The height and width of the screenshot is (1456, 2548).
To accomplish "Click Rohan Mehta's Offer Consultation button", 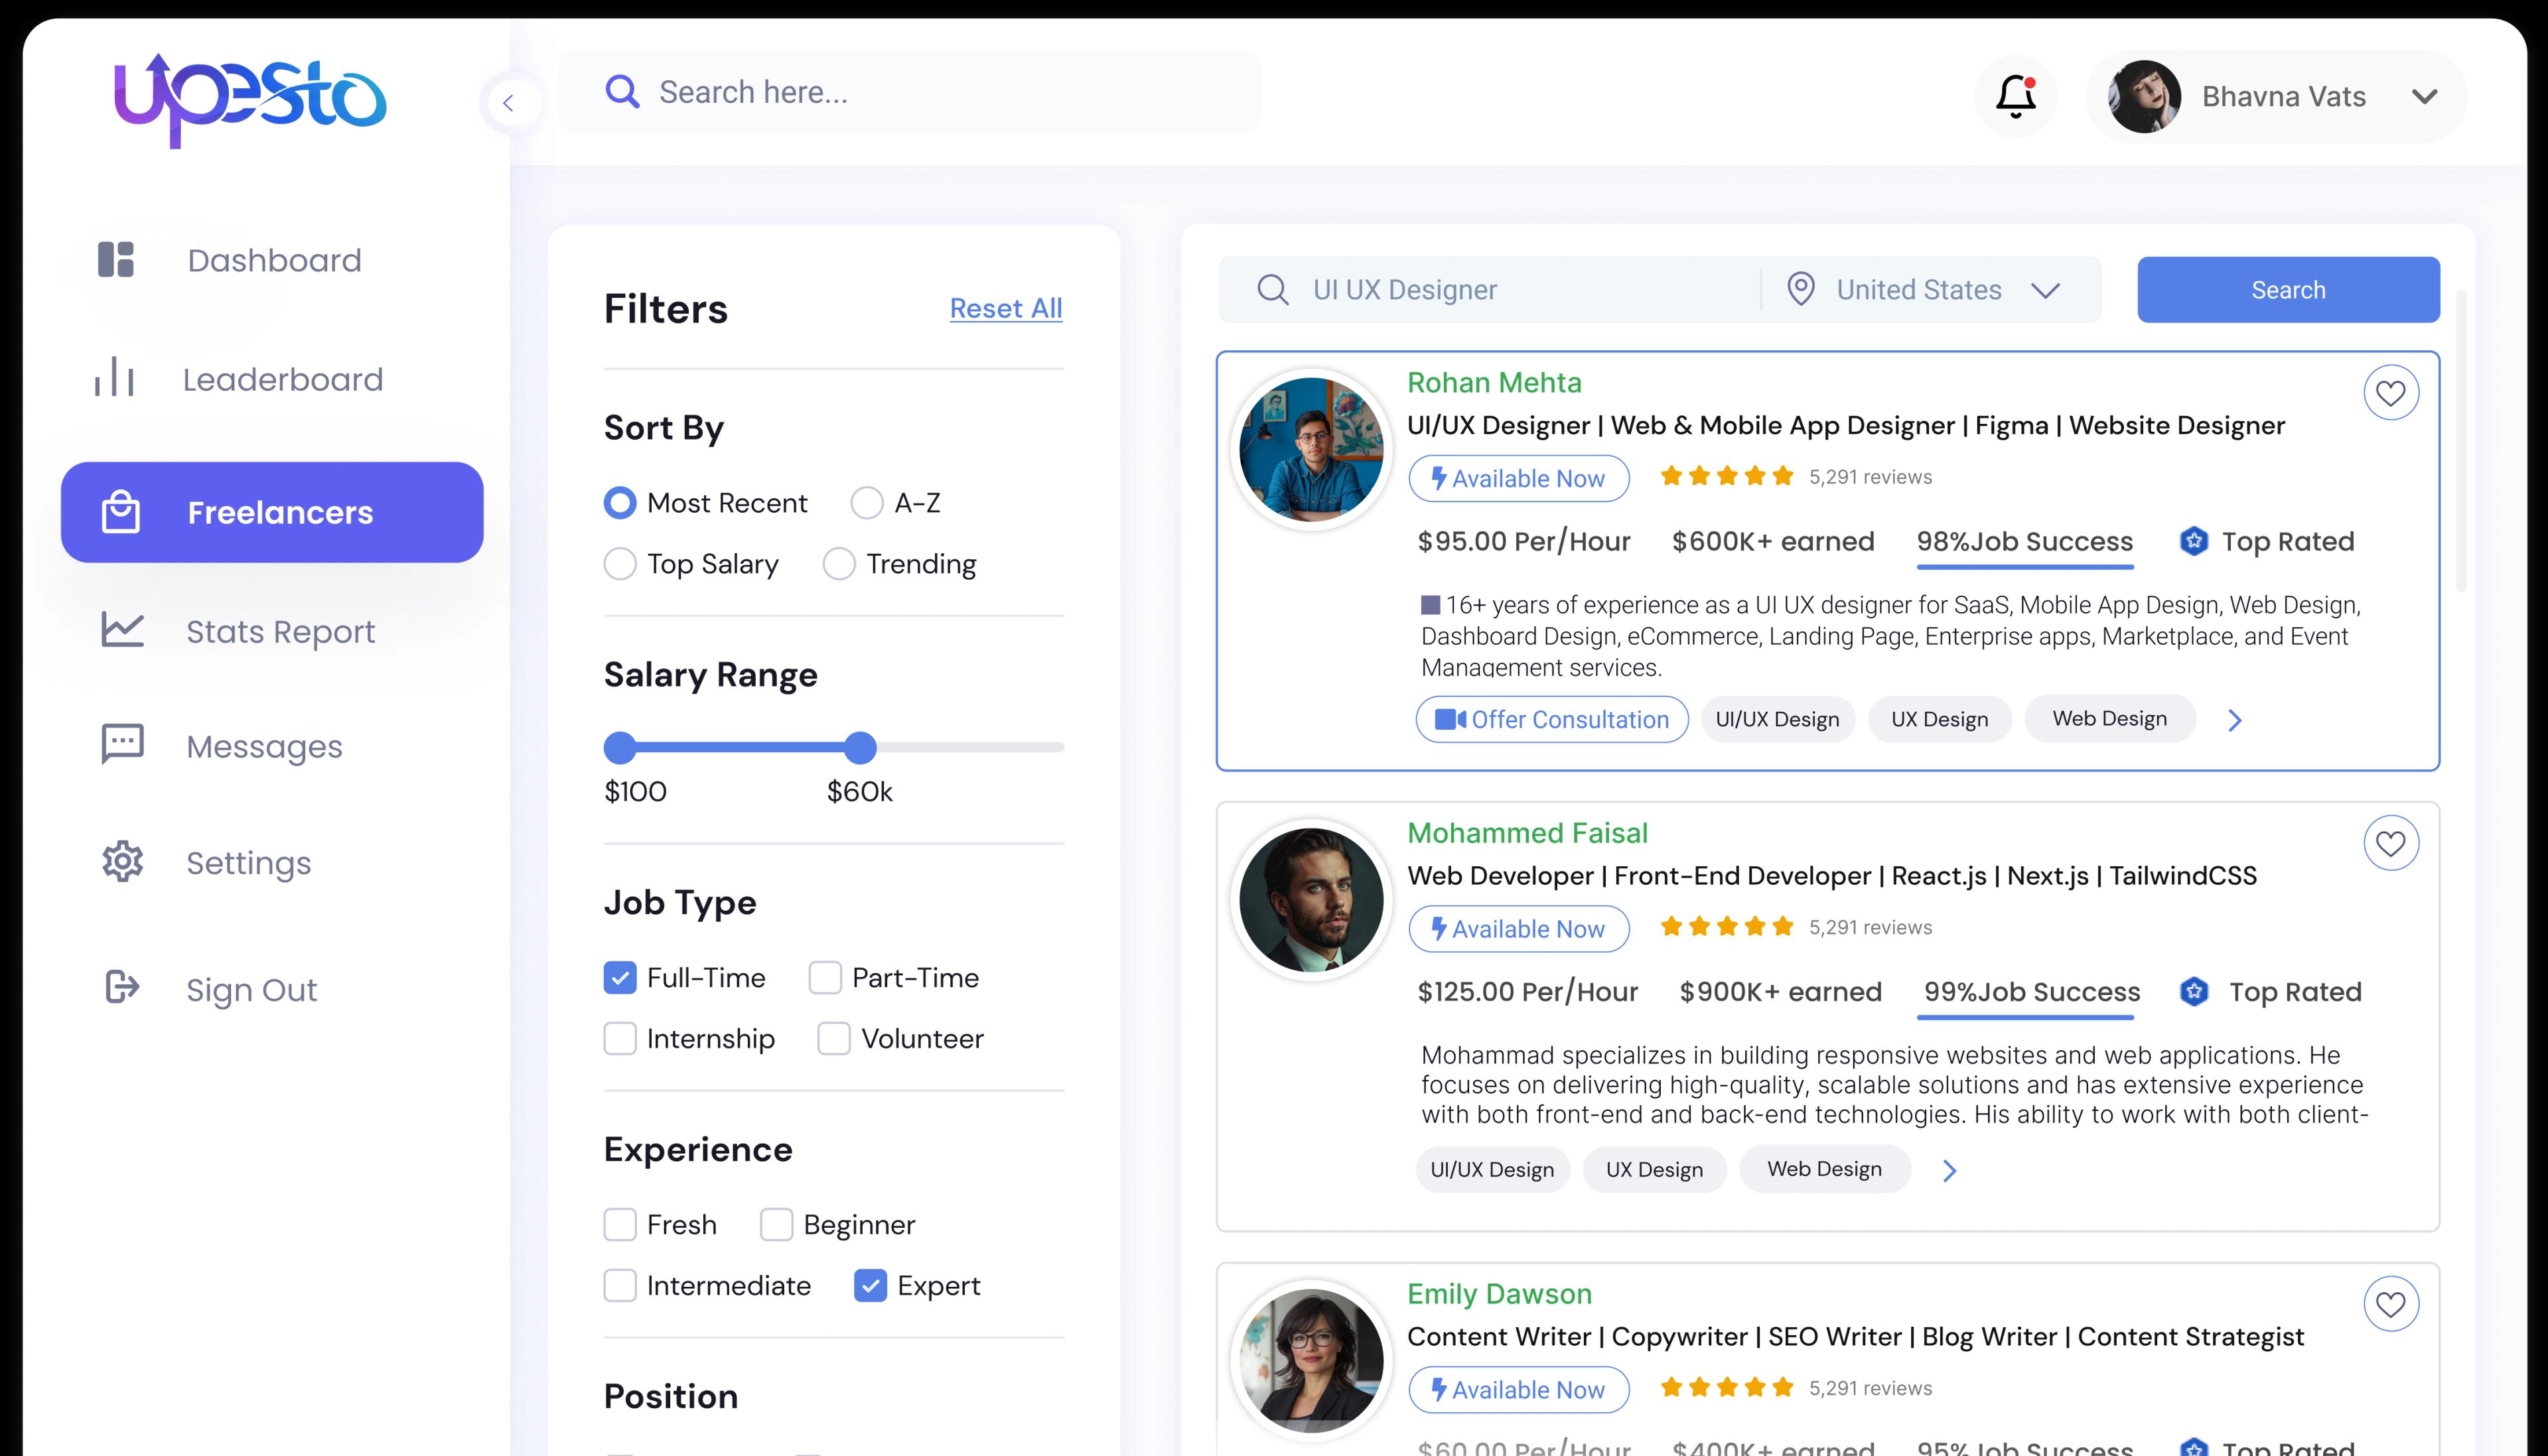I will [x=1552, y=719].
